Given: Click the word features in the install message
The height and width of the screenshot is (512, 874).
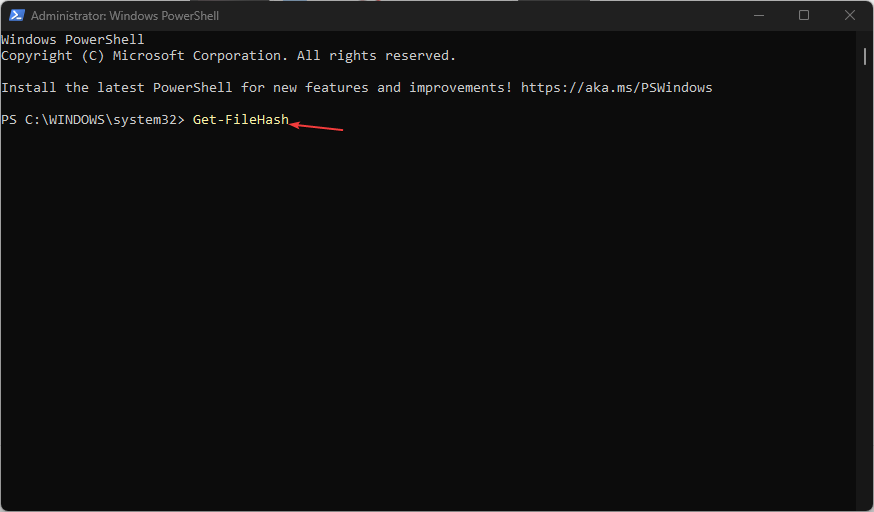Looking at the screenshot, I should pos(337,87).
